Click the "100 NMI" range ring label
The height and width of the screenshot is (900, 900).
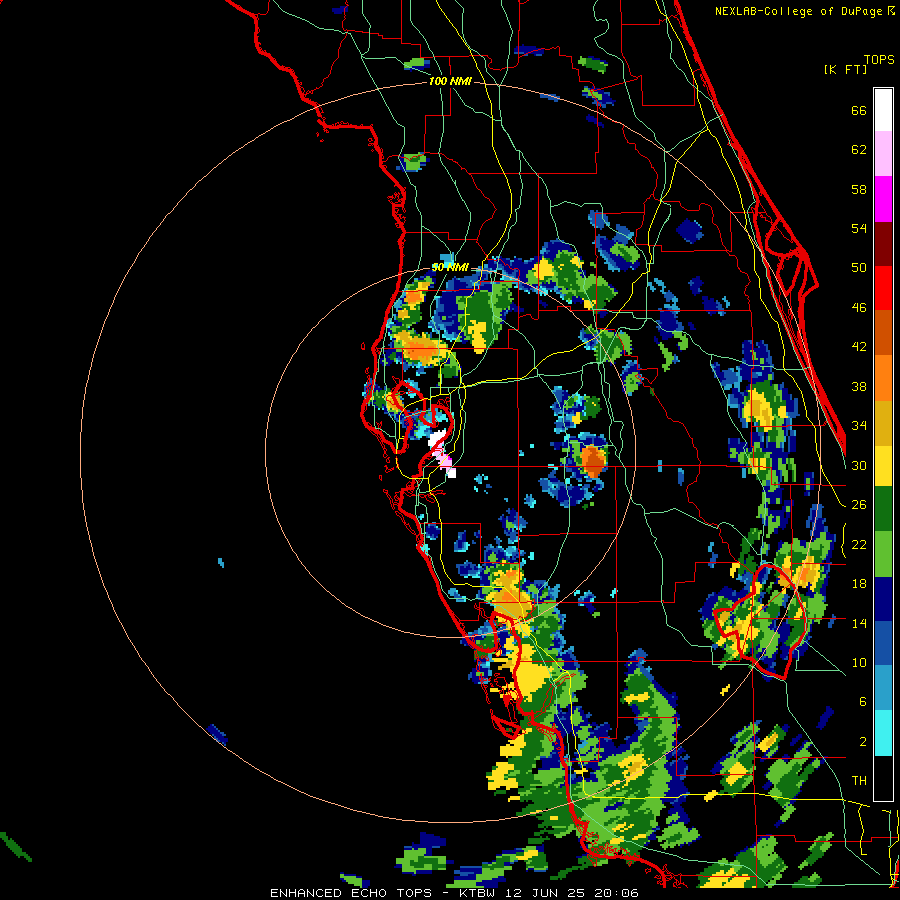tap(450, 82)
